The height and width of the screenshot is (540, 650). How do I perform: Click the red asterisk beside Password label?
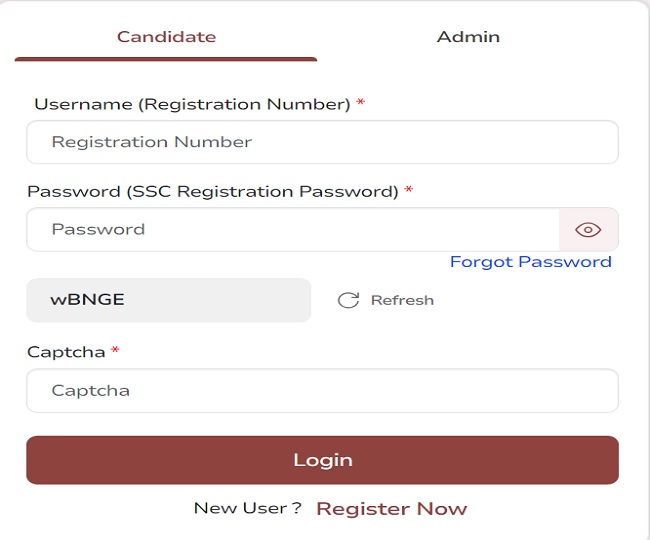(409, 191)
